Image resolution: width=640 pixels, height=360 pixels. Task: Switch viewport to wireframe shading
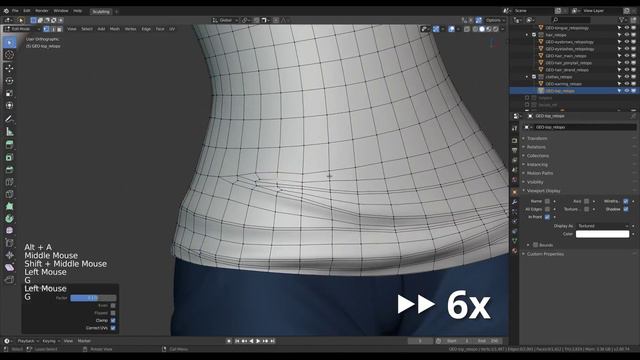(x=475, y=29)
